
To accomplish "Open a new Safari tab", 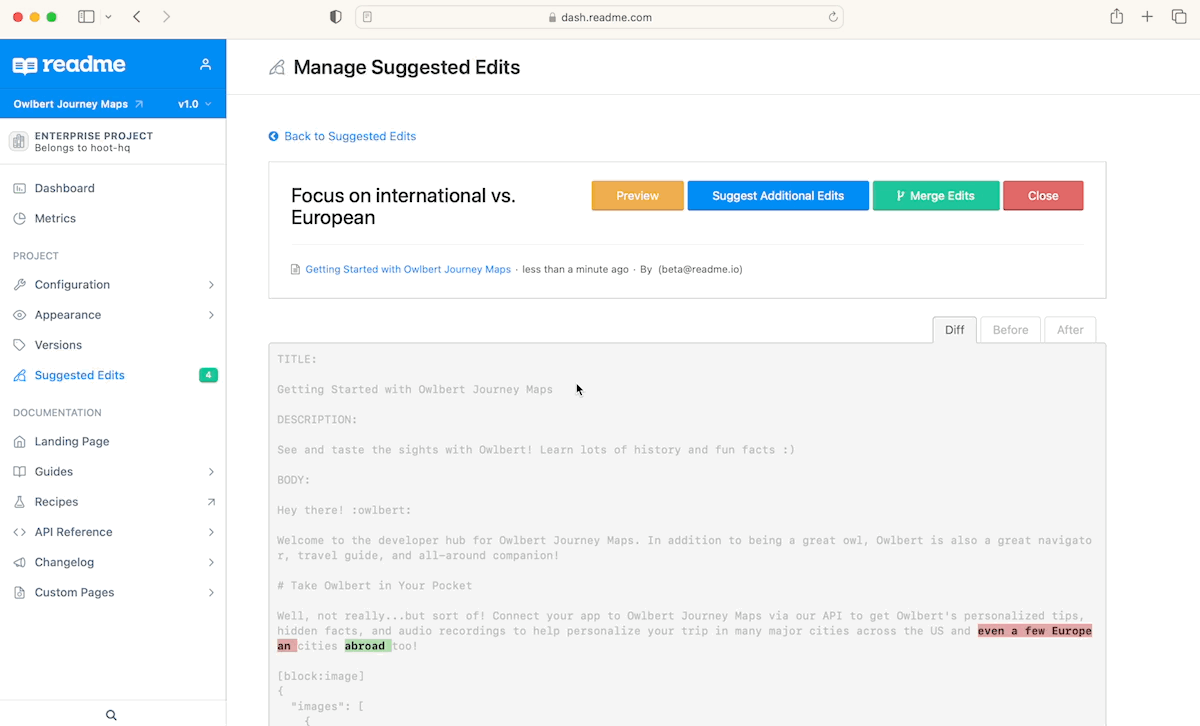I will (x=1148, y=17).
